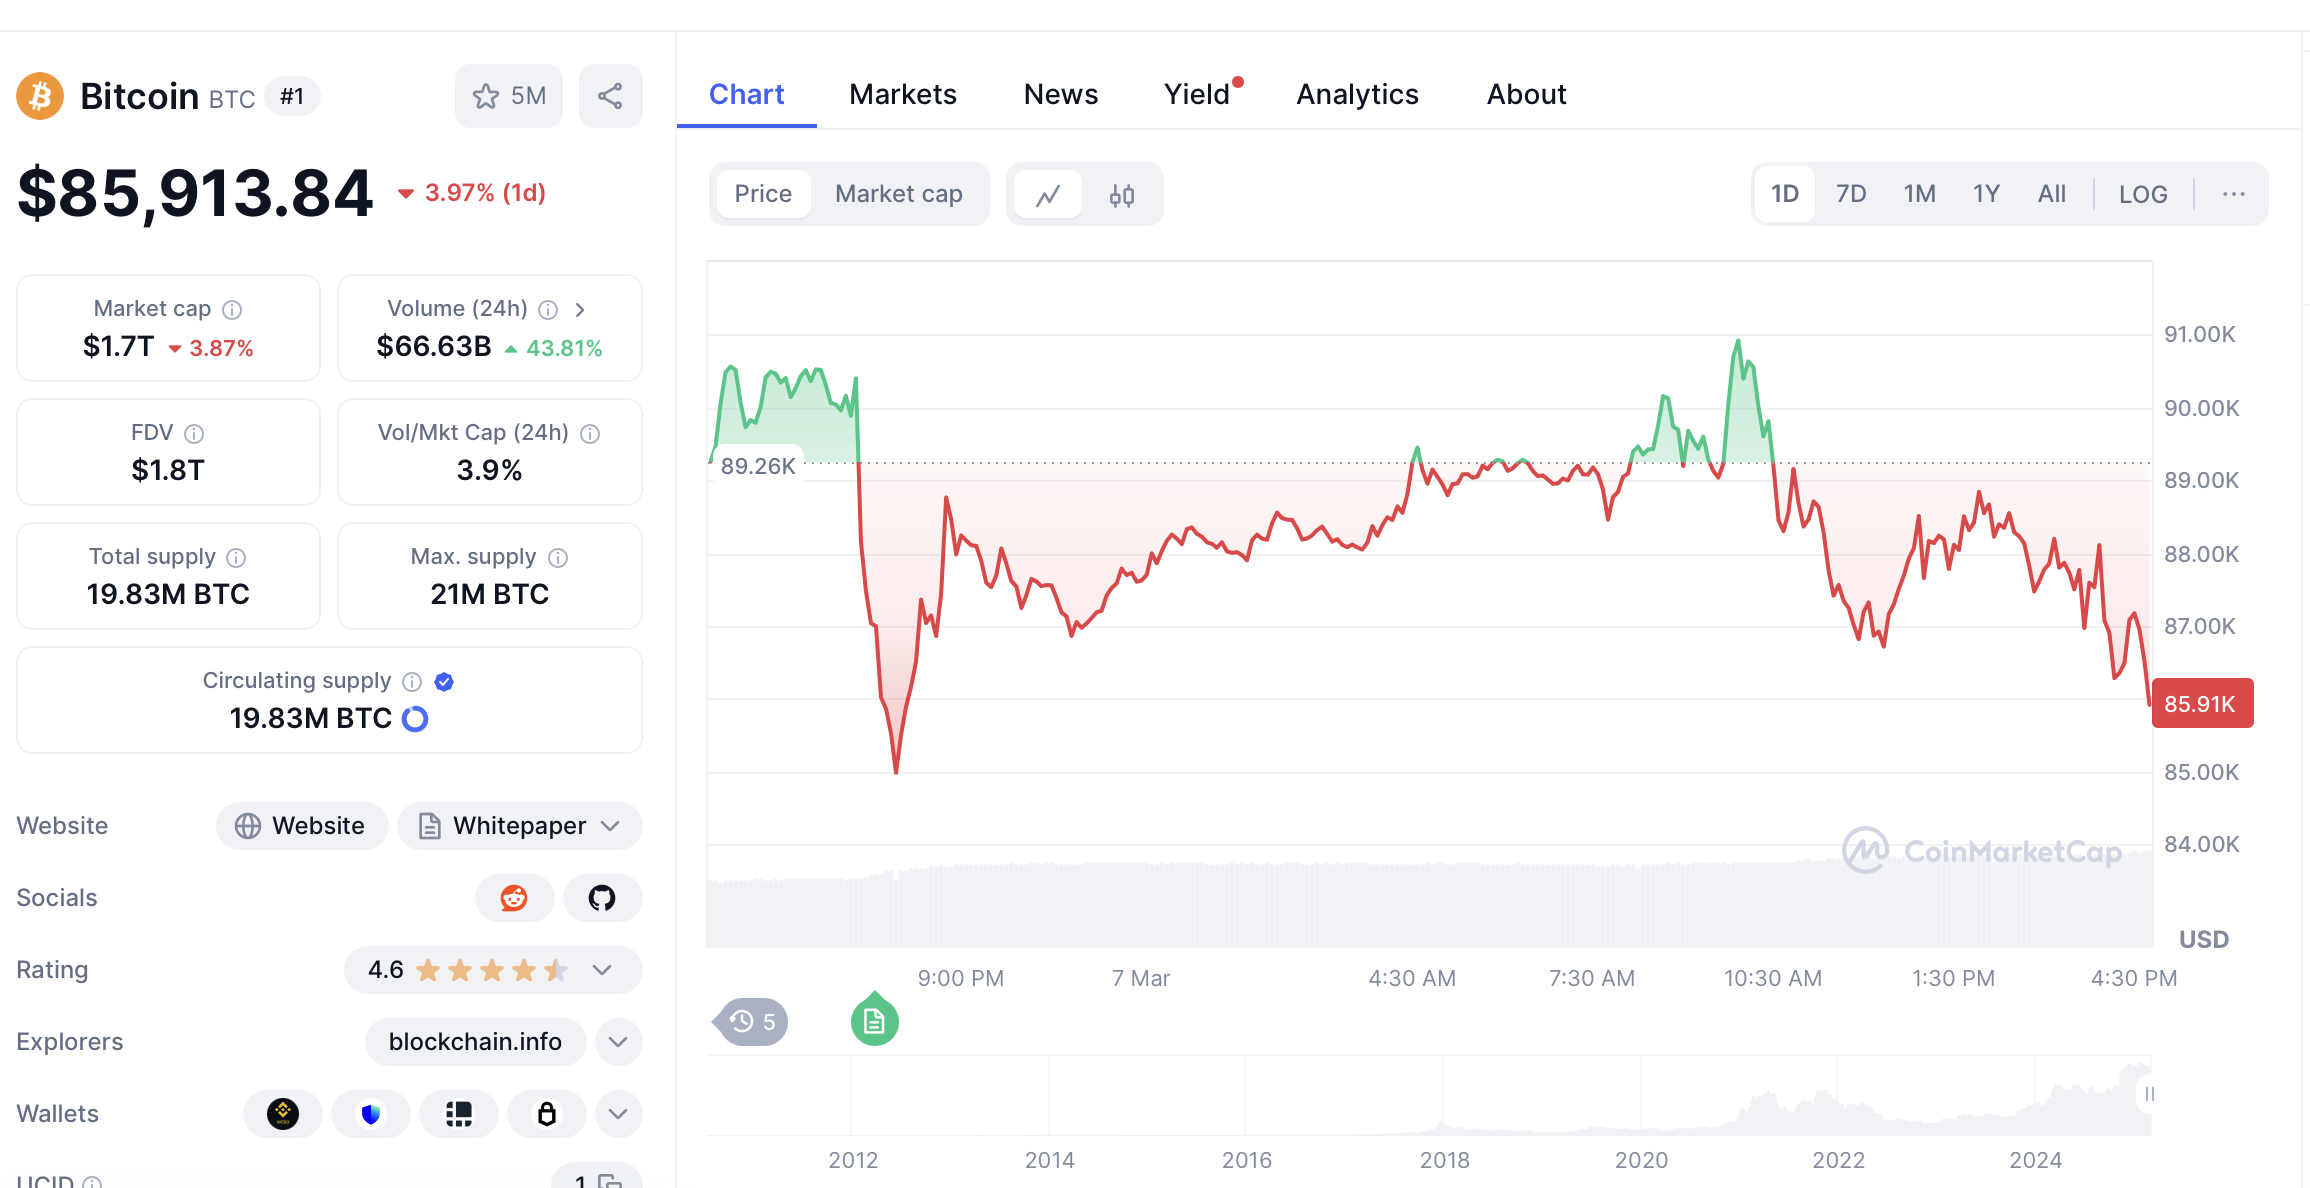
Task: Select the line chart view icon
Action: coord(1048,195)
